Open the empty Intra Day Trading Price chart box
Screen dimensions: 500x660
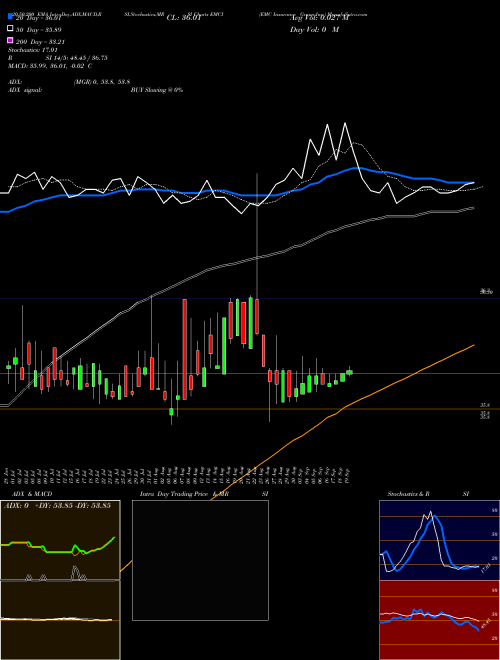[x=200, y=560]
